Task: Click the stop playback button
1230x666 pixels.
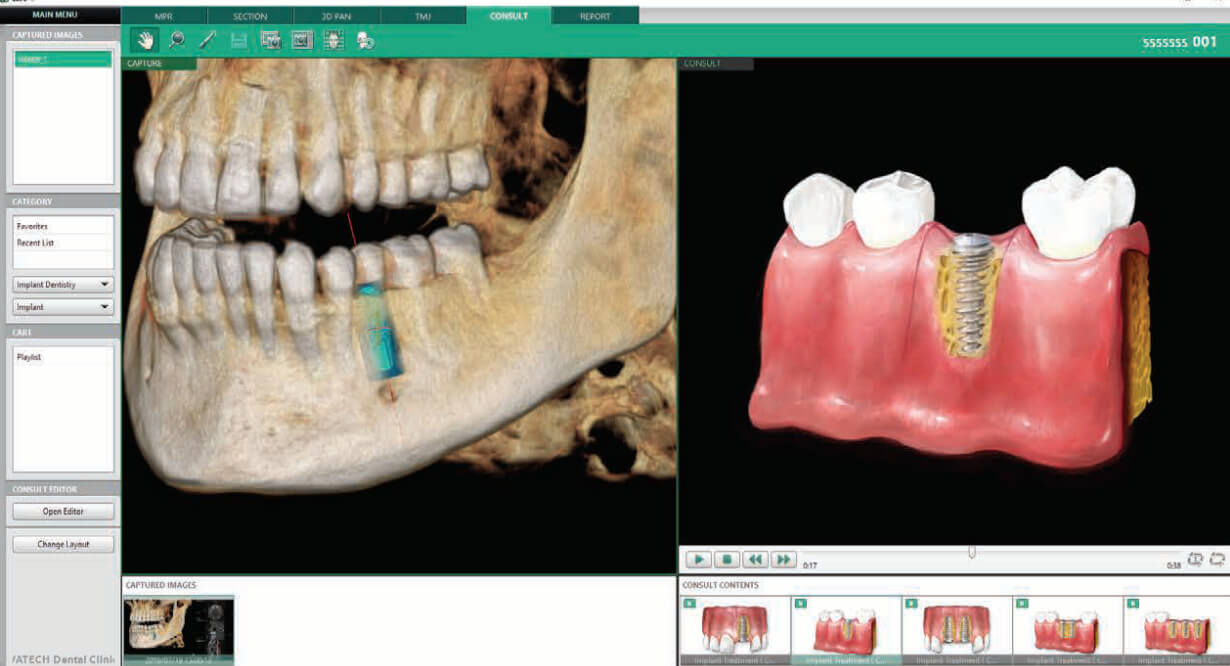Action: pyautogui.click(x=729, y=559)
